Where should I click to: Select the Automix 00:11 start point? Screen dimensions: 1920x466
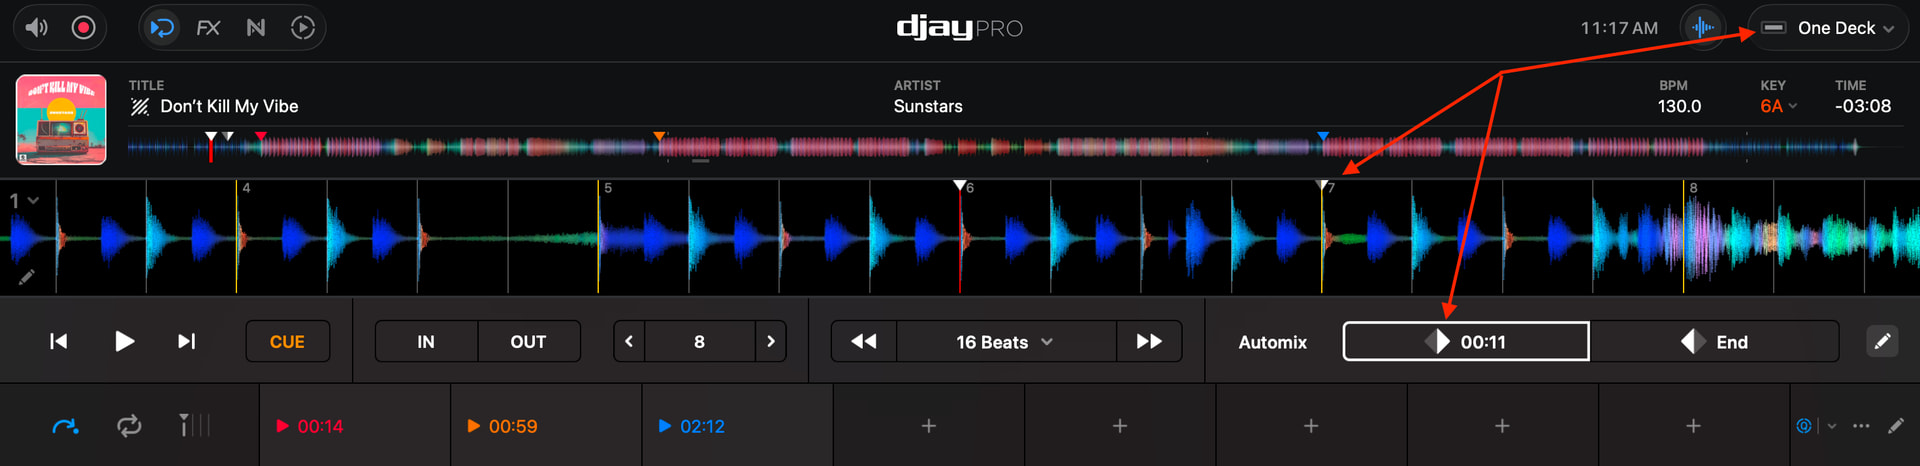1465,342
